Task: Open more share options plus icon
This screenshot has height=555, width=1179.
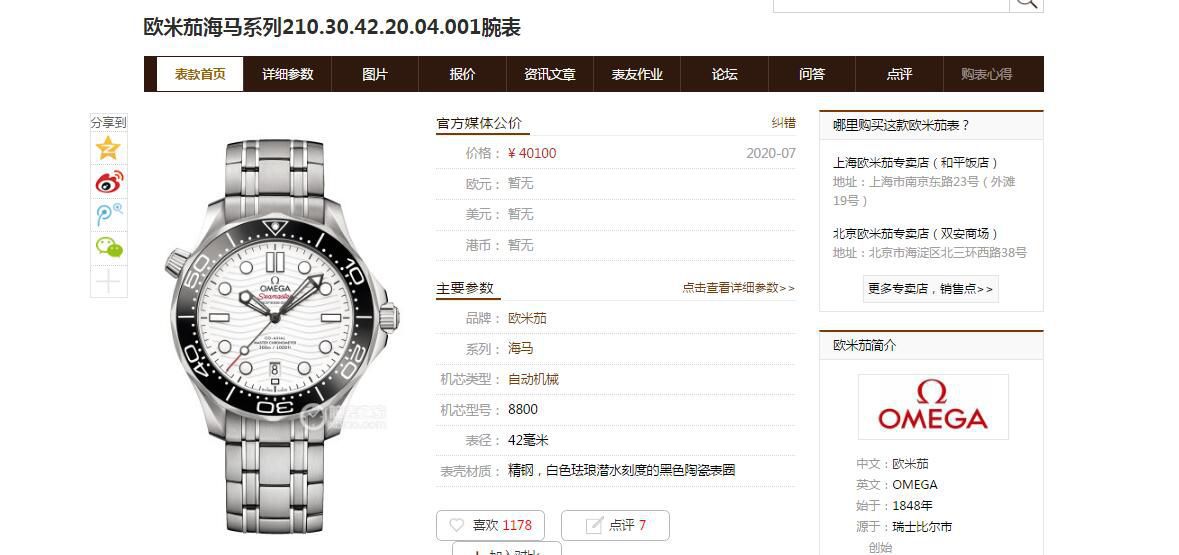Action: 108,281
